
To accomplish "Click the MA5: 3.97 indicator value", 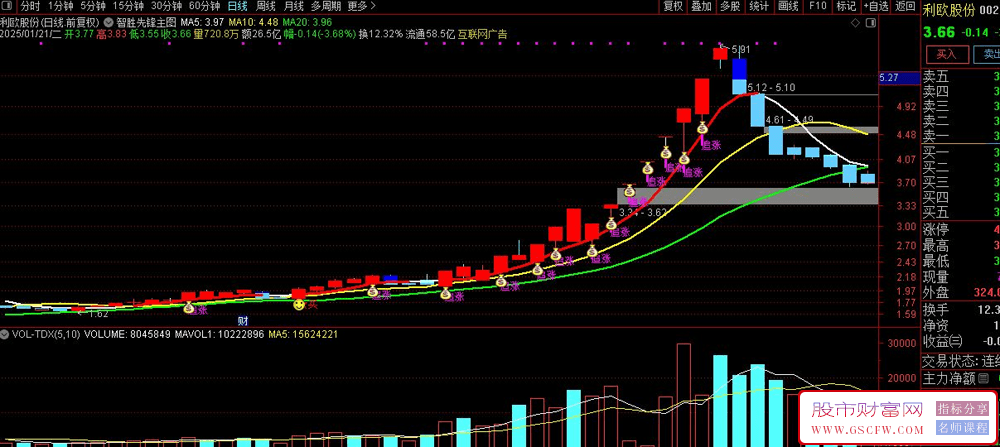I will click(x=200, y=22).
